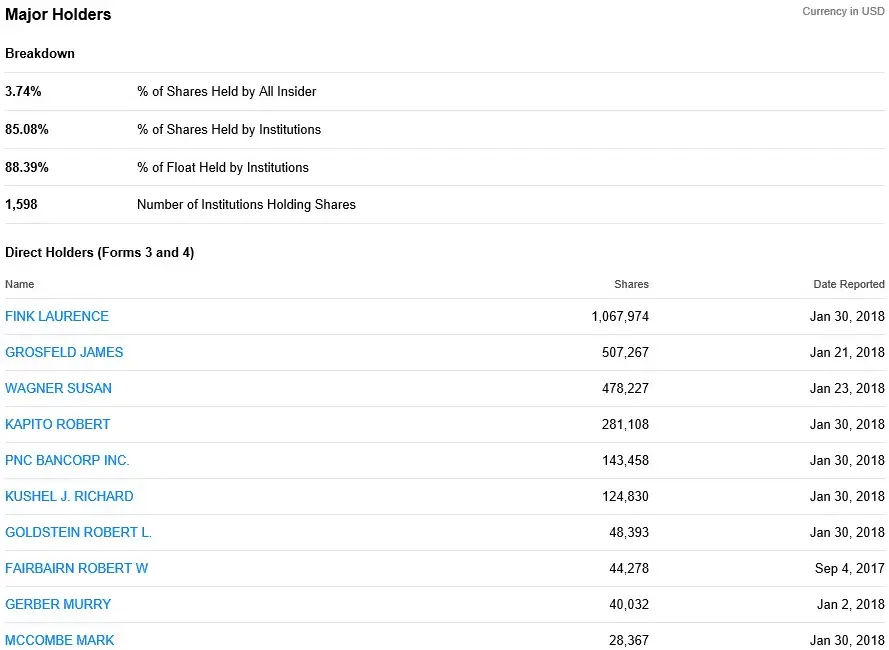This screenshot has height=650, width=889.
Task: Click the Currency in USD label
Action: coord(843,12)
